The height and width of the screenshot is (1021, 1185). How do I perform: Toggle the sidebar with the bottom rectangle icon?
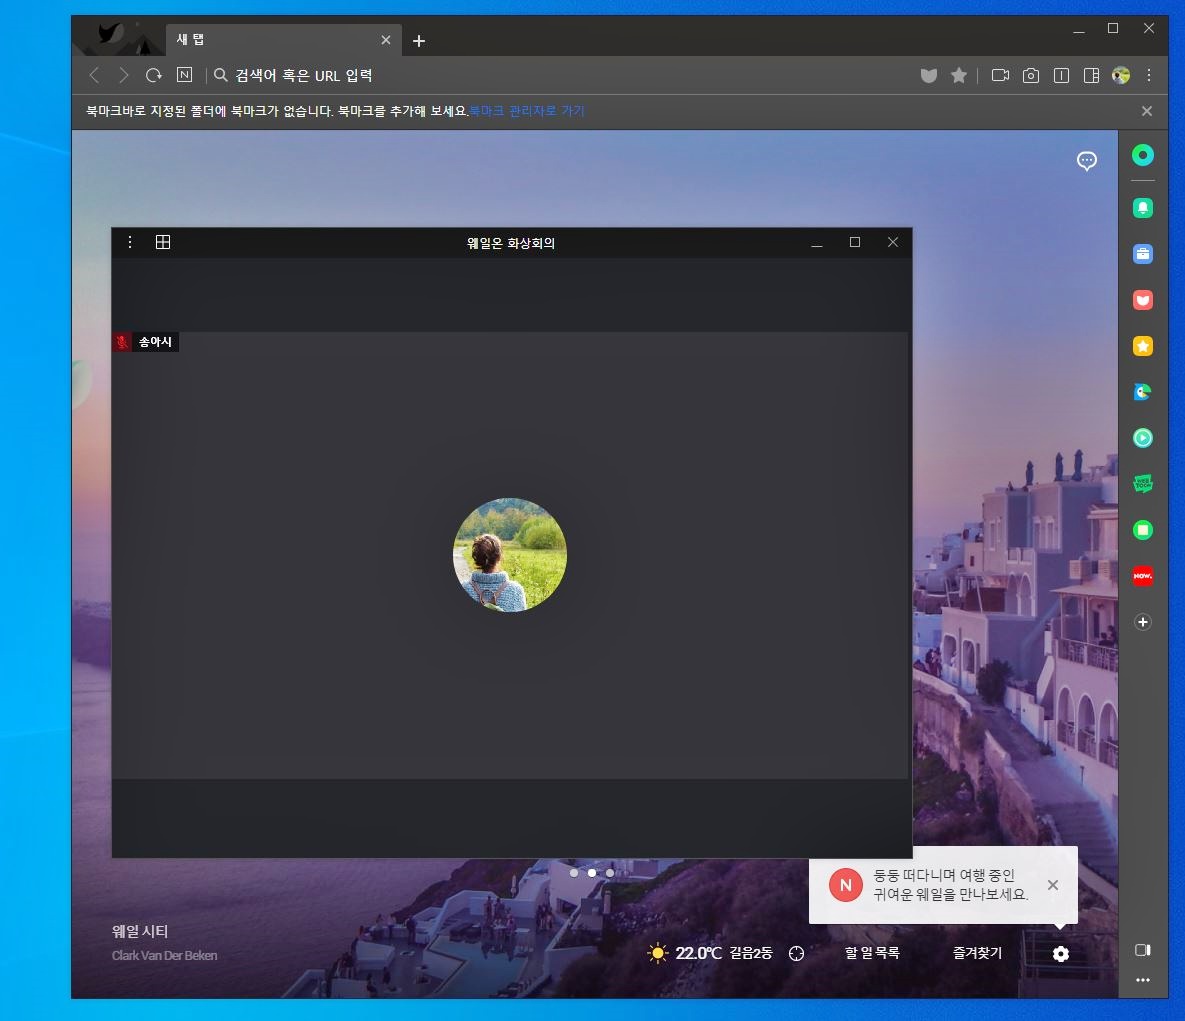coord(1143,950)
